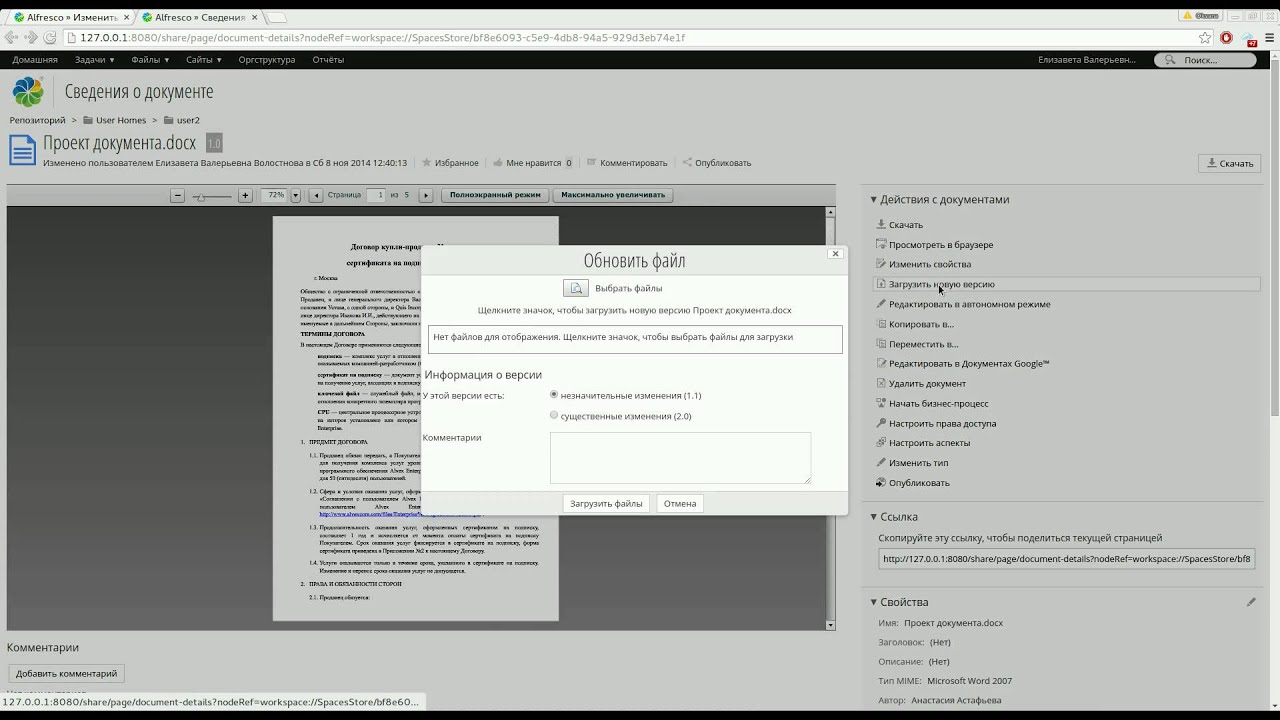Click the share link URL field
Viewport: 1280px width, 720px height.
tap(1067, 559)
